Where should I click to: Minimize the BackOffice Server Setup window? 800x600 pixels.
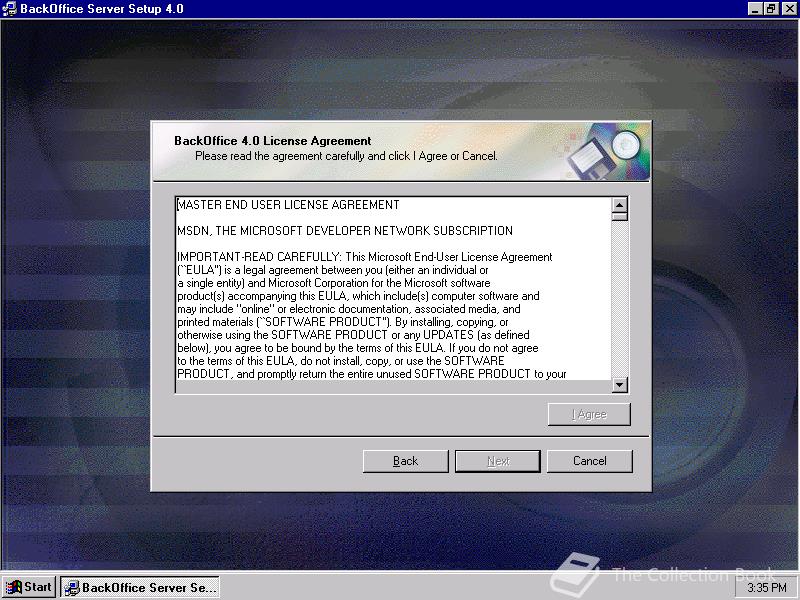click(x=755, y=9)
